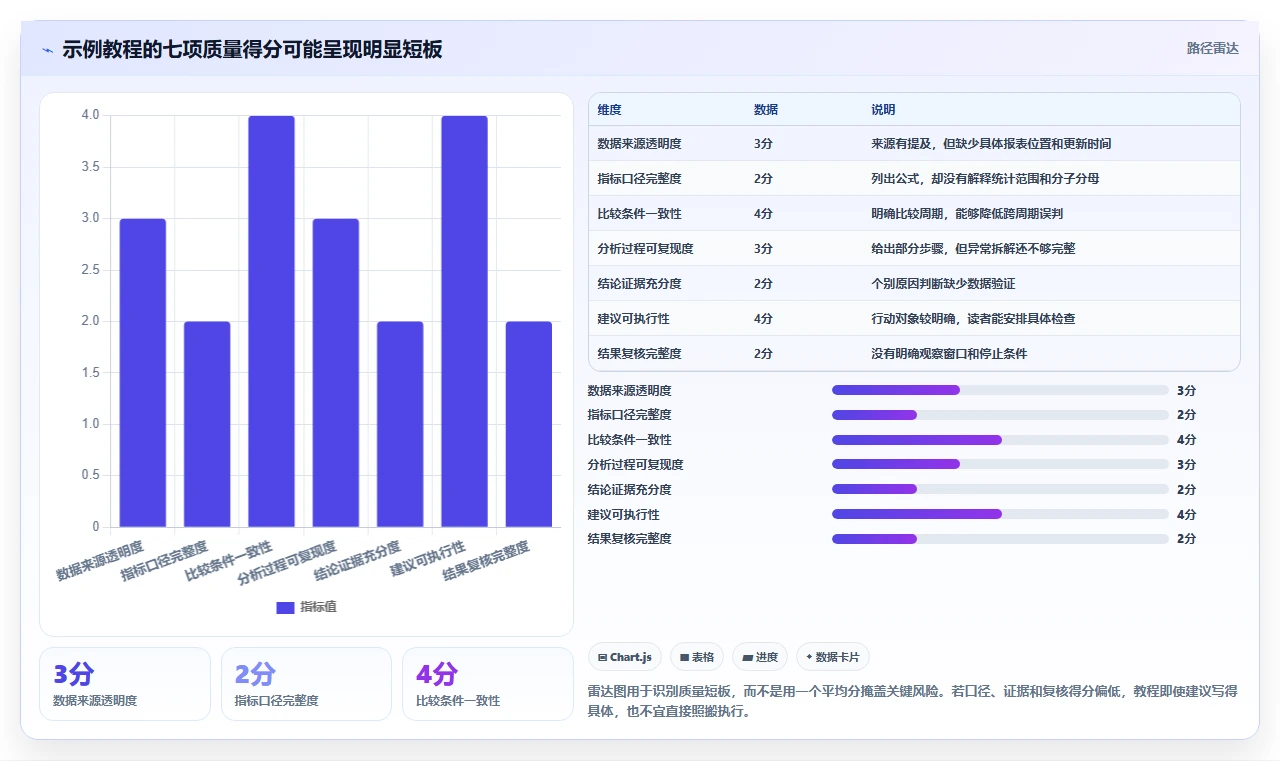Click the 数据来源透明度 bar in the chart
Viewport: 1280px width, 761px height.
click(x=143, y=372)
